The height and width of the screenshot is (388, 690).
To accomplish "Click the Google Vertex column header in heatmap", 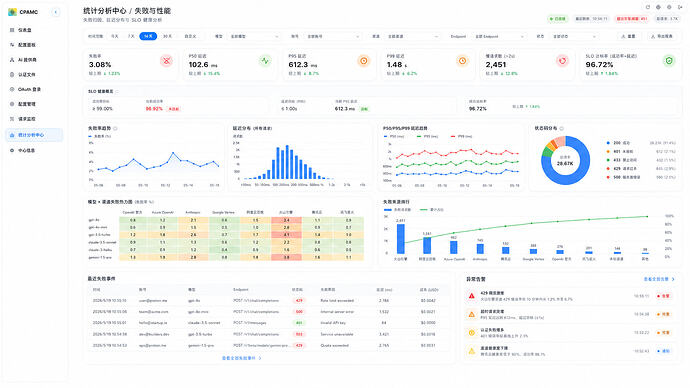I will point(224,212).
